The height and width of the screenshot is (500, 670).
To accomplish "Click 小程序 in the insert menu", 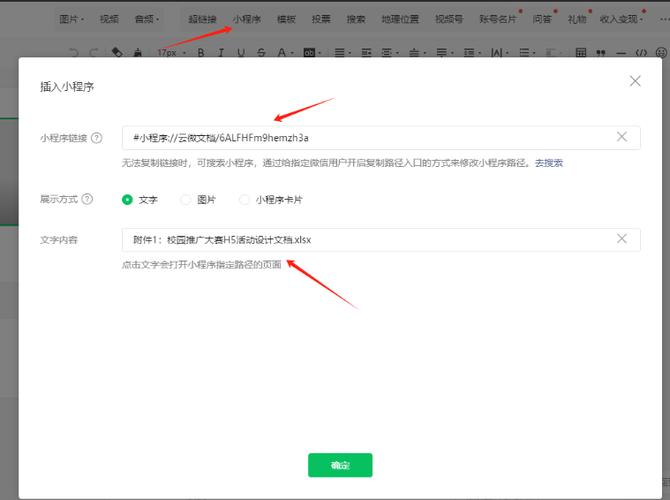I will (x=247, y=19).
